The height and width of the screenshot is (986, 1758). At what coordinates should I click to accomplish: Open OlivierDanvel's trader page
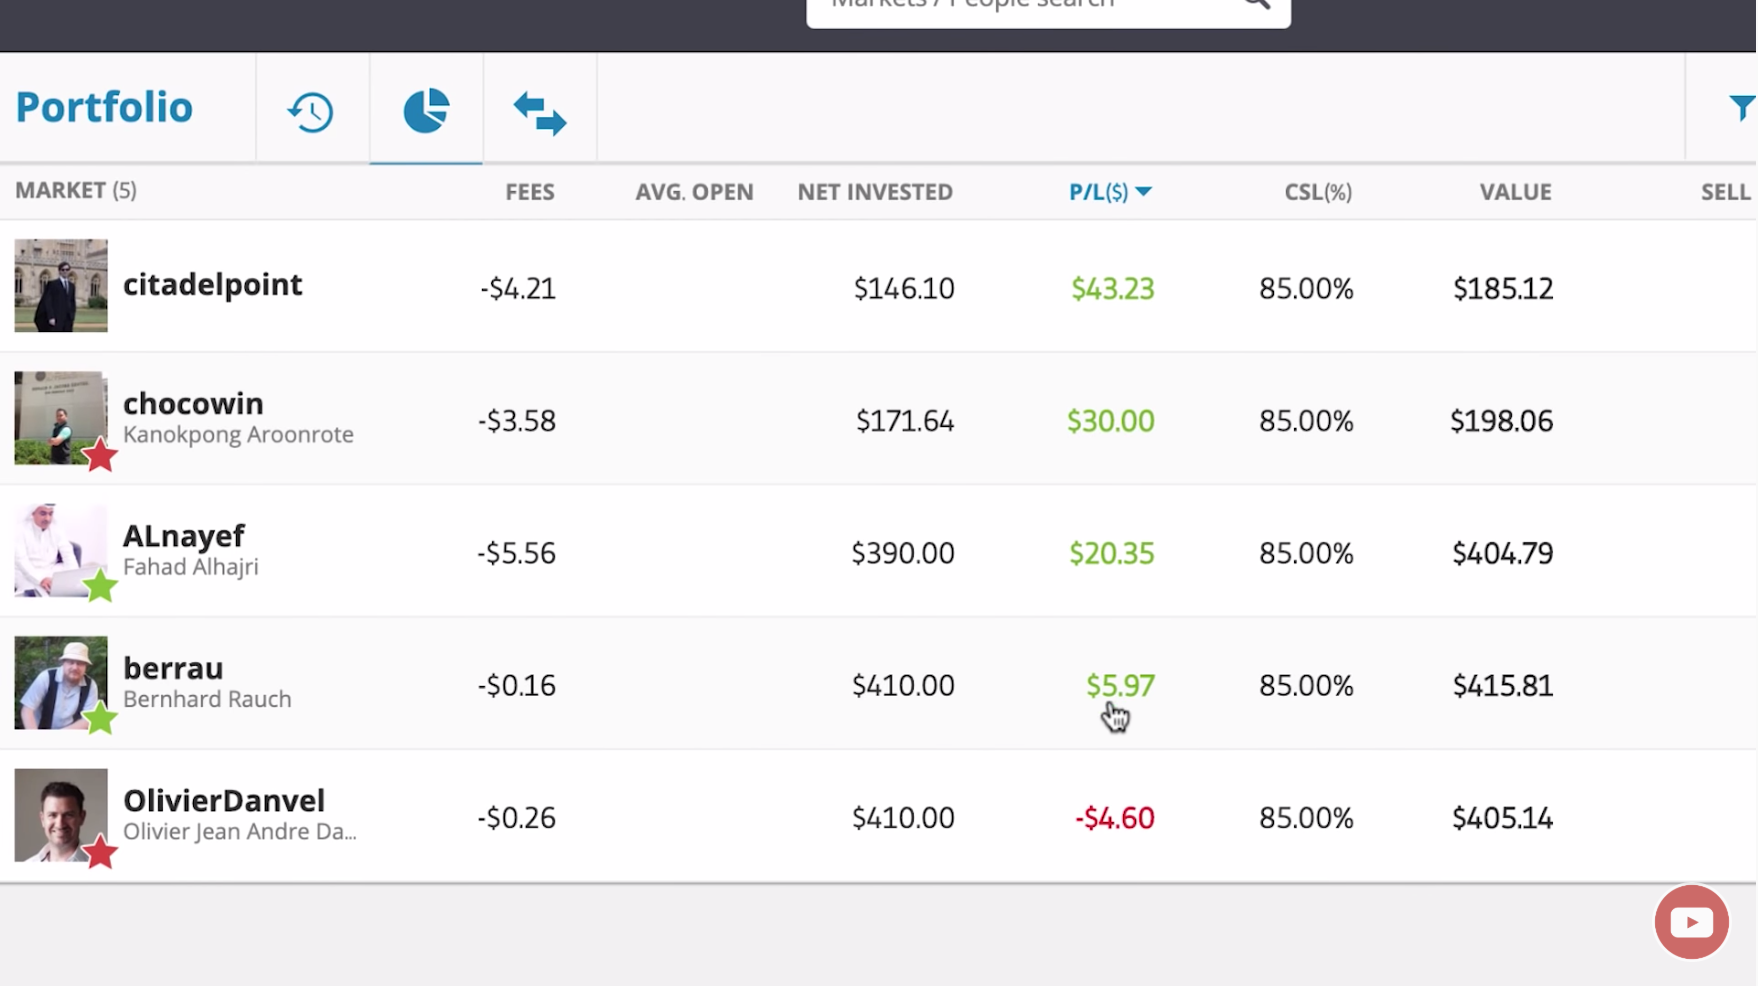click(x=224, y=800)
